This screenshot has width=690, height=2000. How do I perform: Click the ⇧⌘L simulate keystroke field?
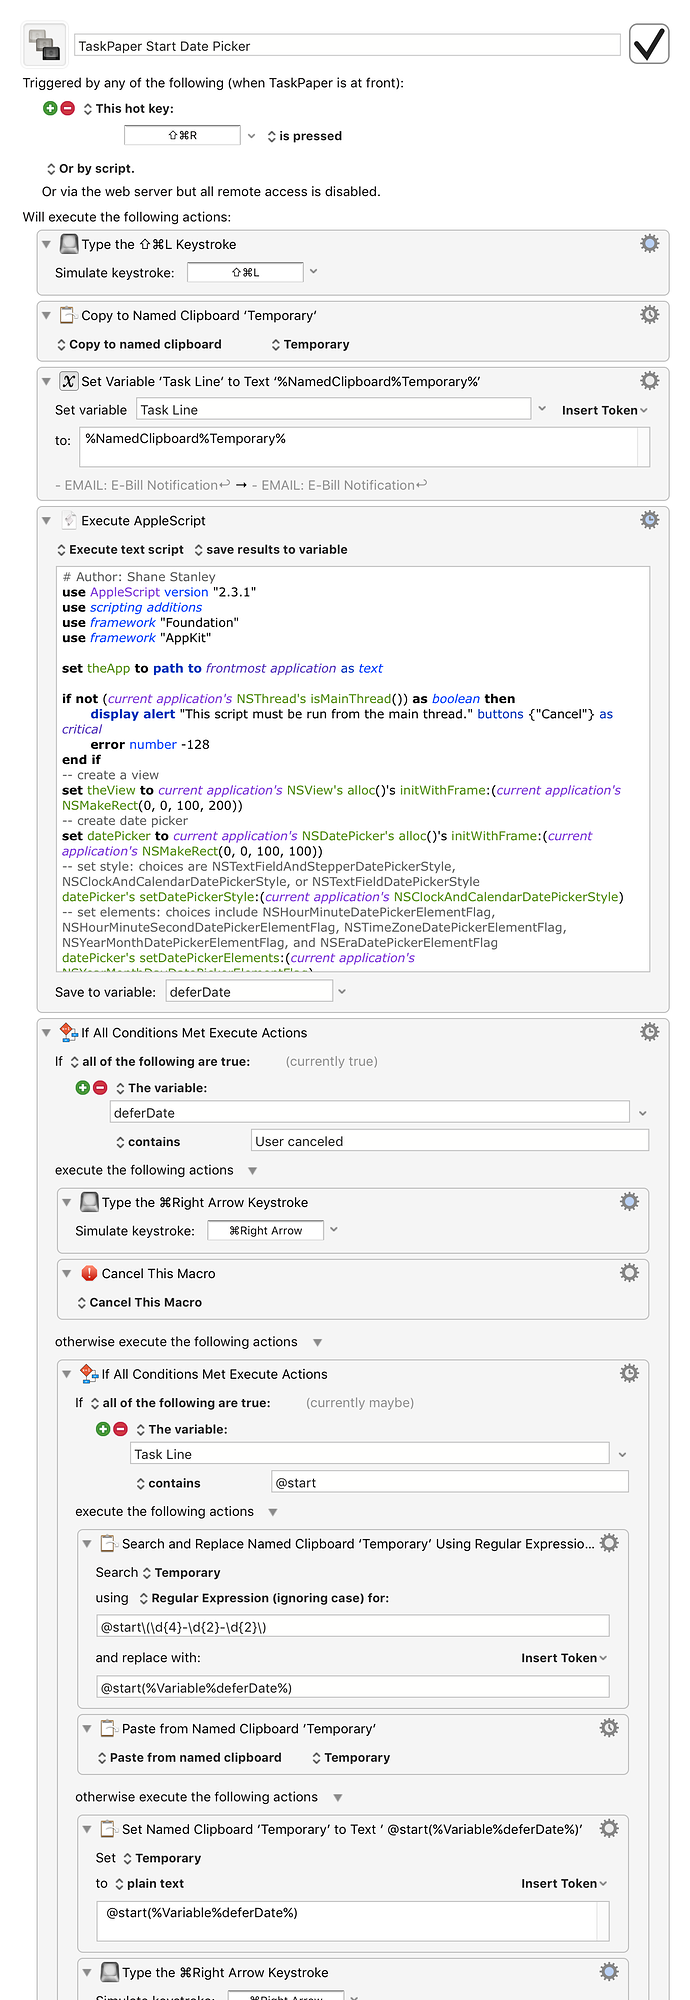(x=245, y=272)
